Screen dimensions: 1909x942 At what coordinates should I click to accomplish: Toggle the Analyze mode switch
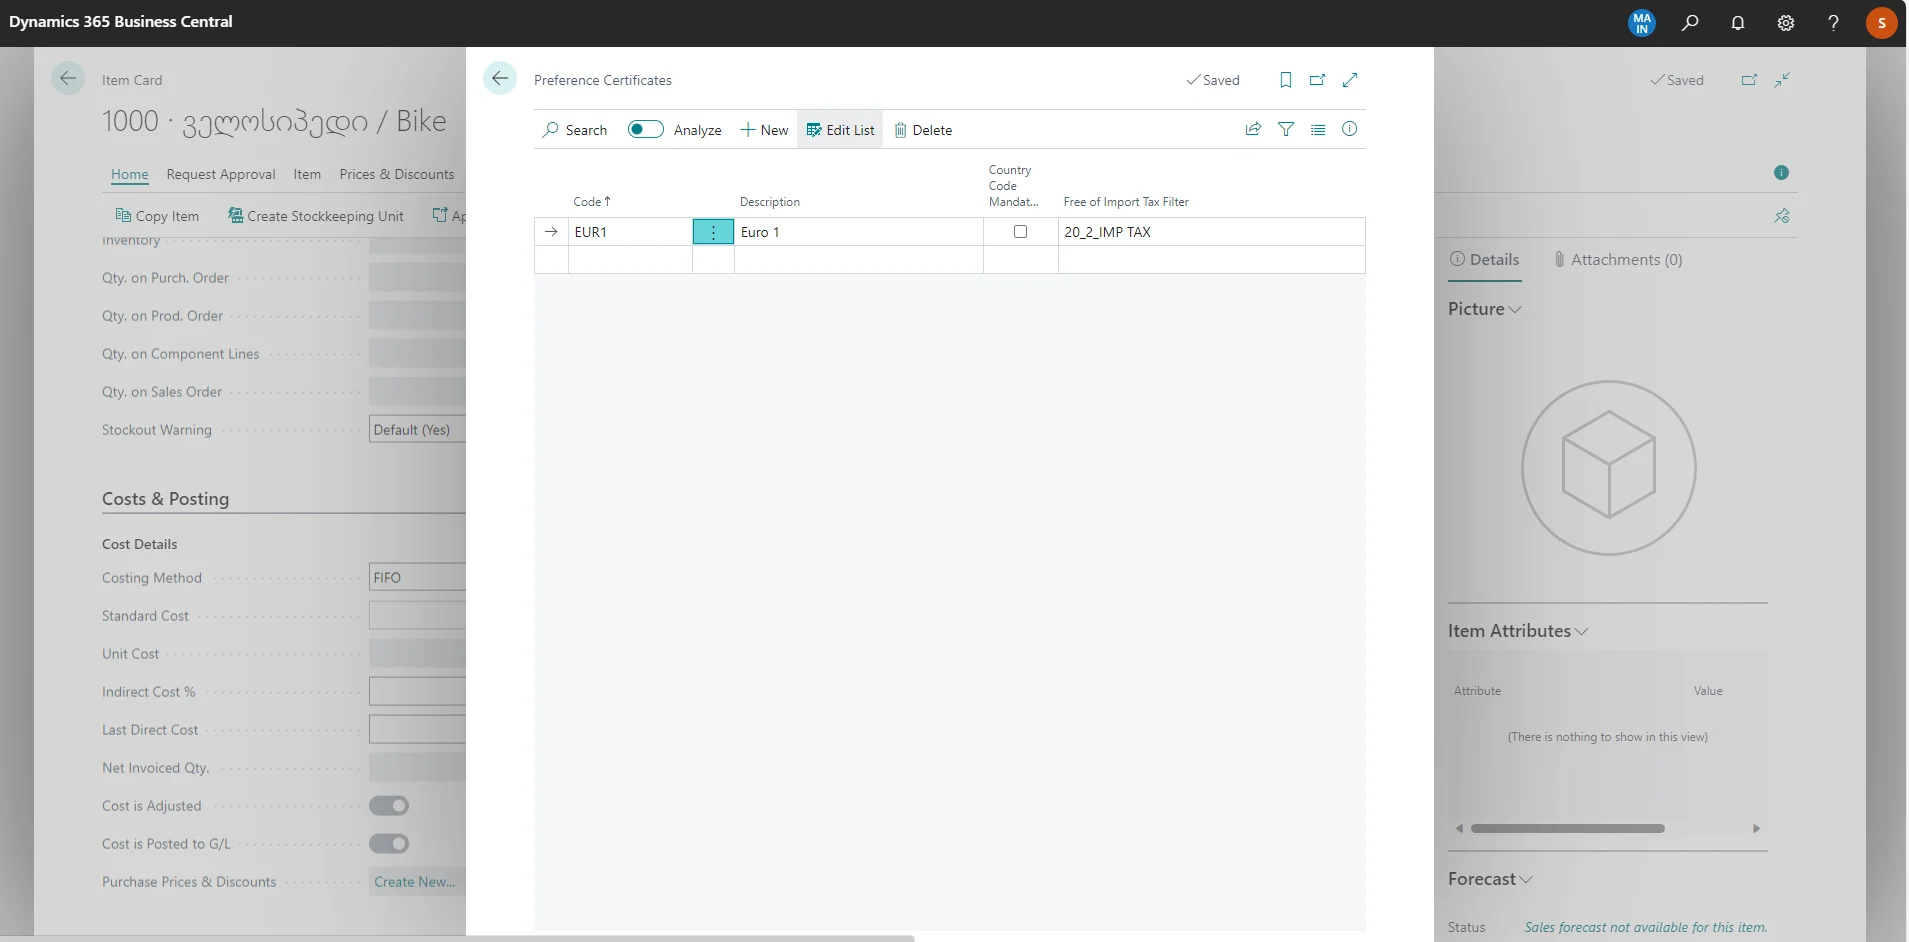[x=645, y=129]
